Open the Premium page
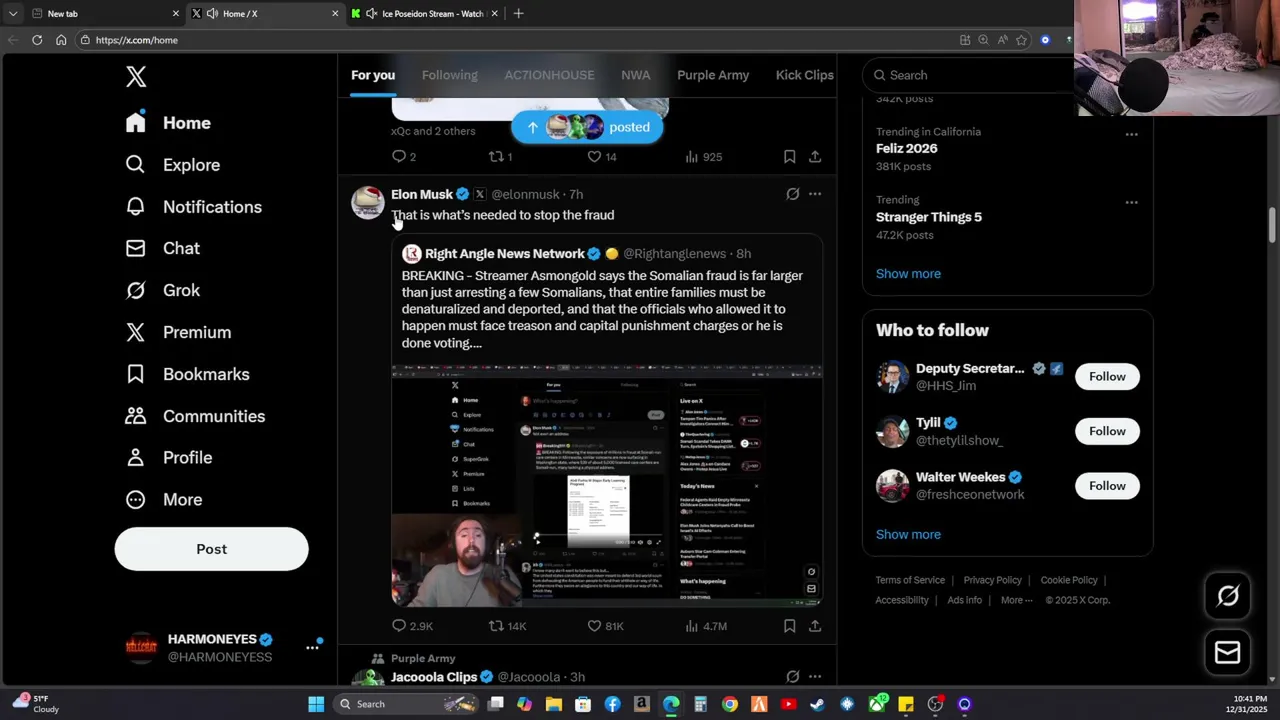Screen dimensions: 1280x720 (178, 332)
